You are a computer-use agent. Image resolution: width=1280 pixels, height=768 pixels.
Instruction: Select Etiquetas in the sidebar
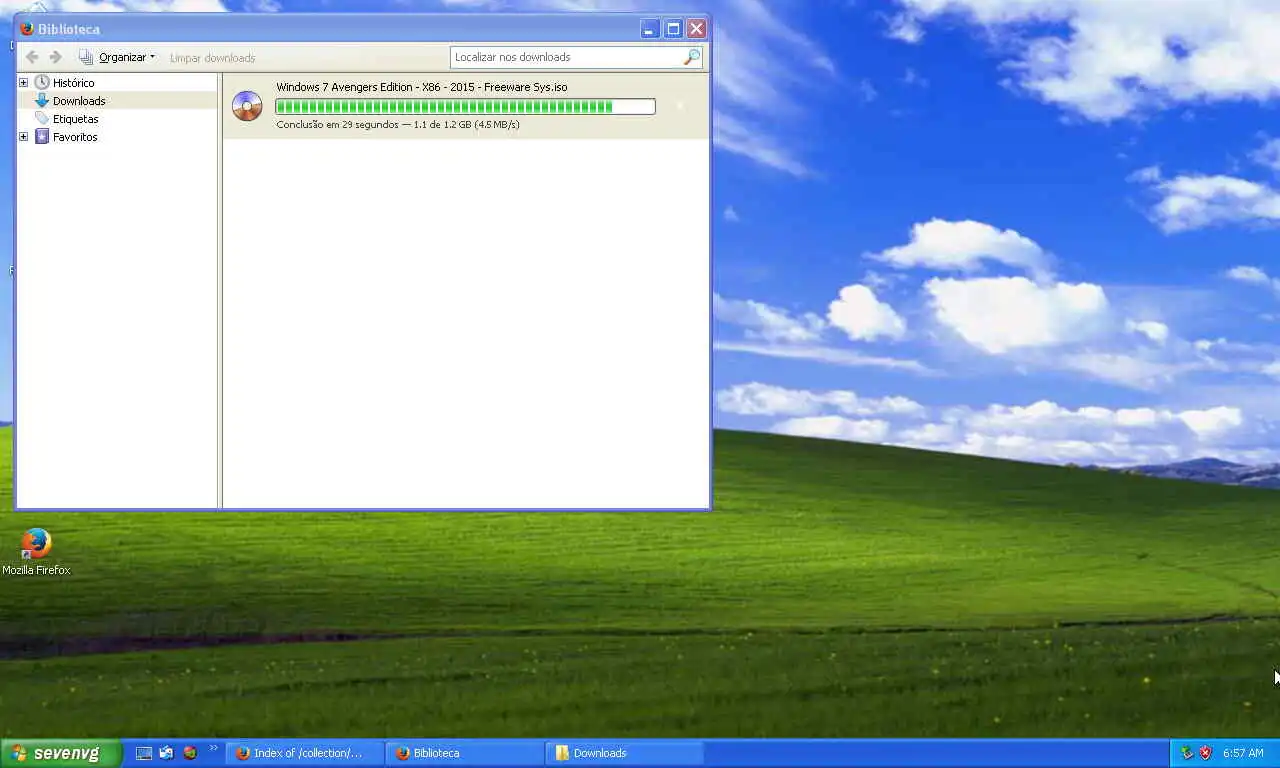(x=75, y=119)
